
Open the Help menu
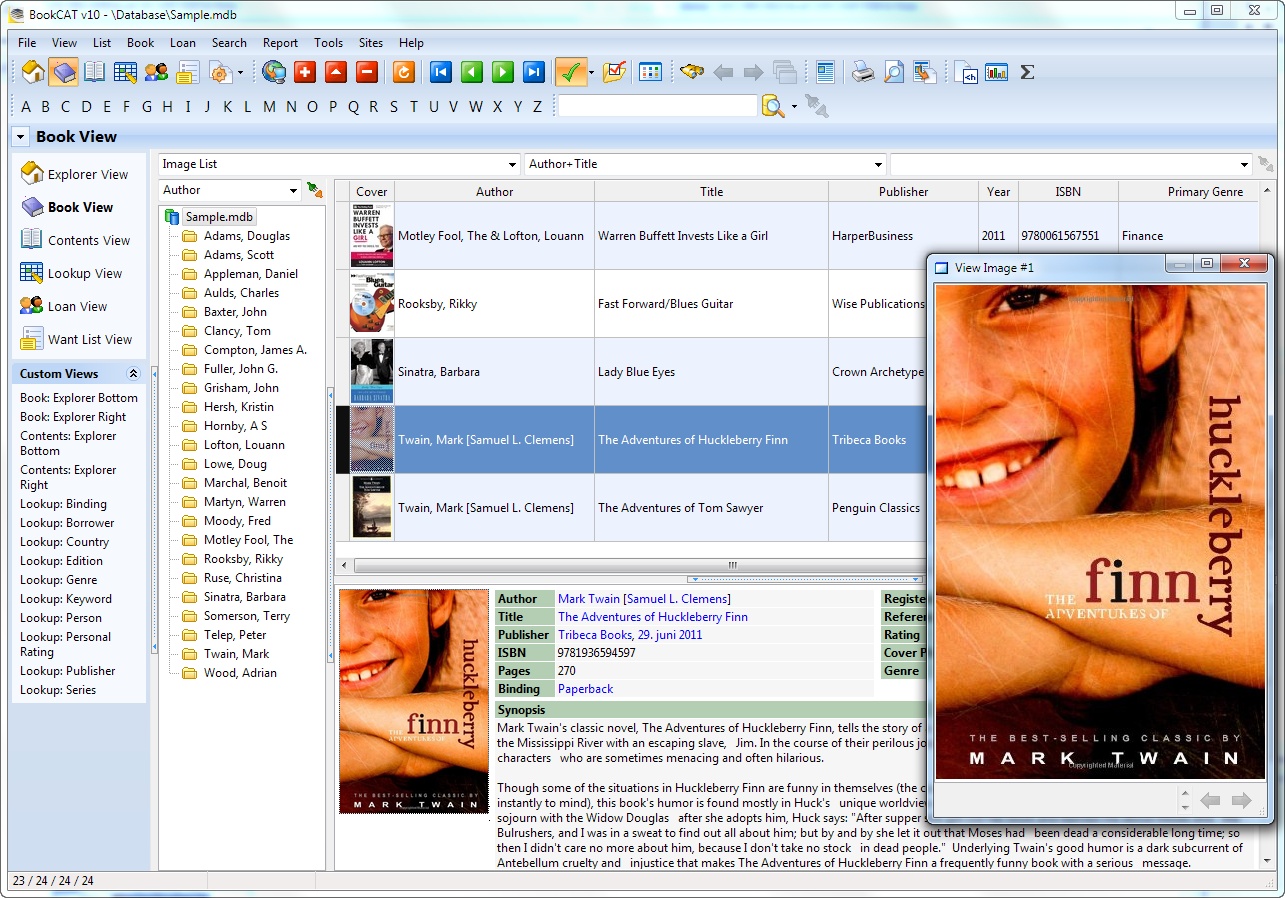(411, 43)
